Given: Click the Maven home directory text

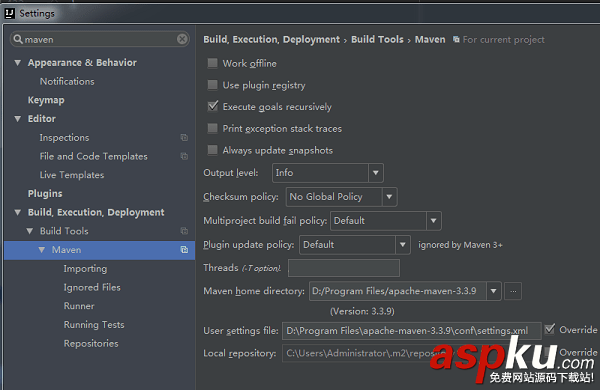Looking at the screenshot, I should tap(394, 291).
